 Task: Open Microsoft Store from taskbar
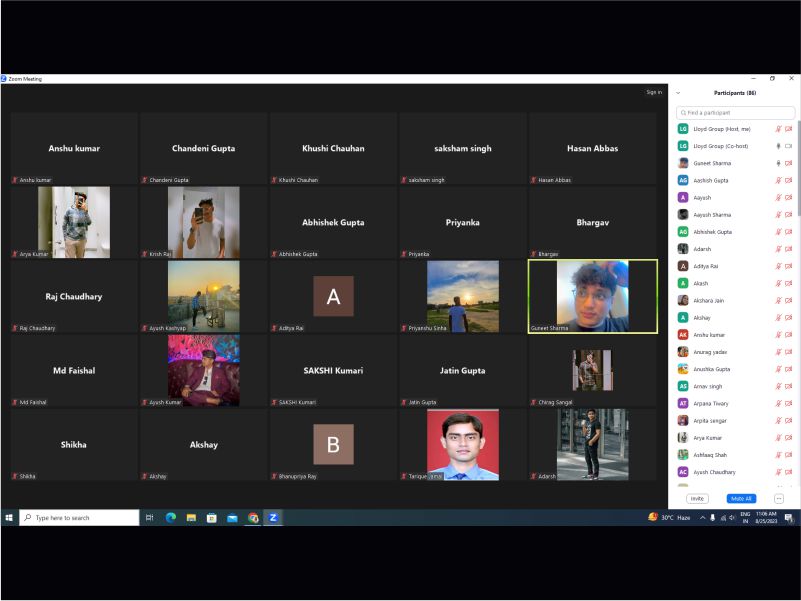[x=211, y=518]
